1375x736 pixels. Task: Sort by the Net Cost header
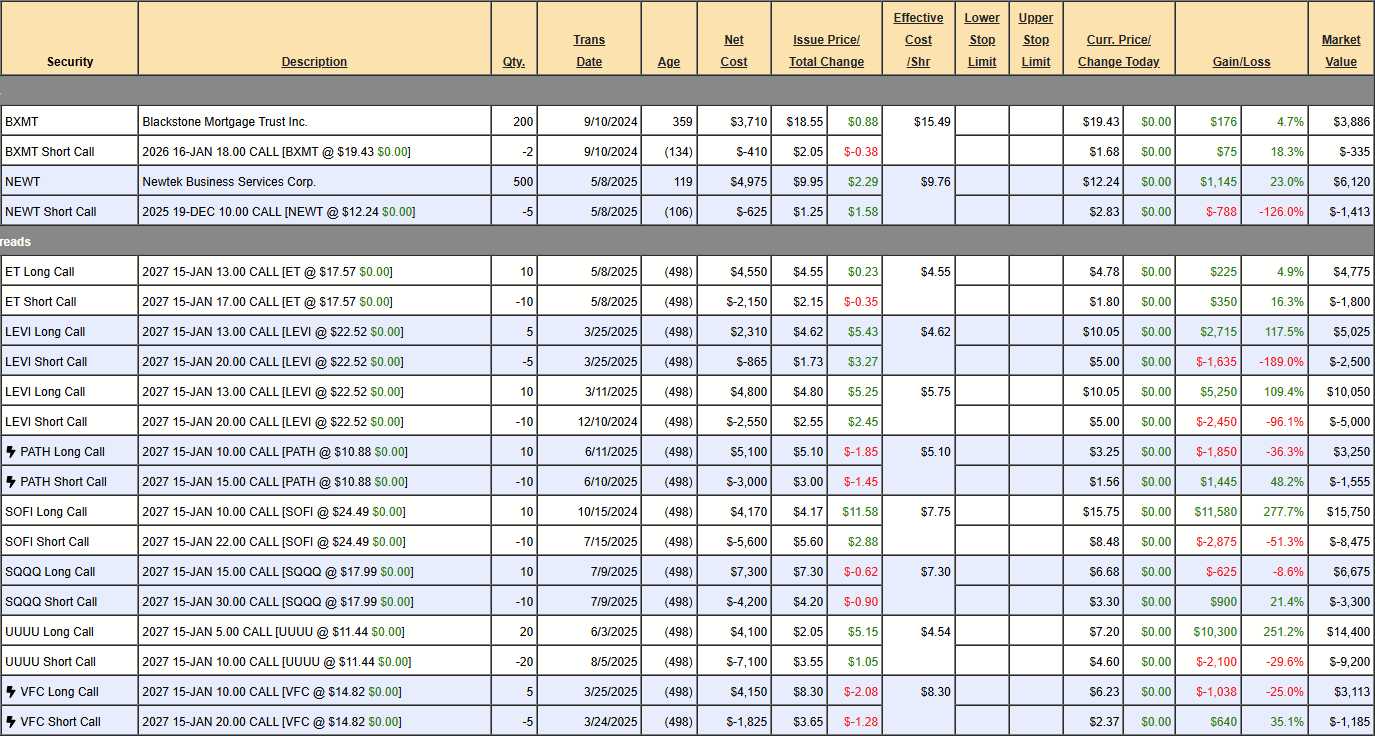click(734, 51)
